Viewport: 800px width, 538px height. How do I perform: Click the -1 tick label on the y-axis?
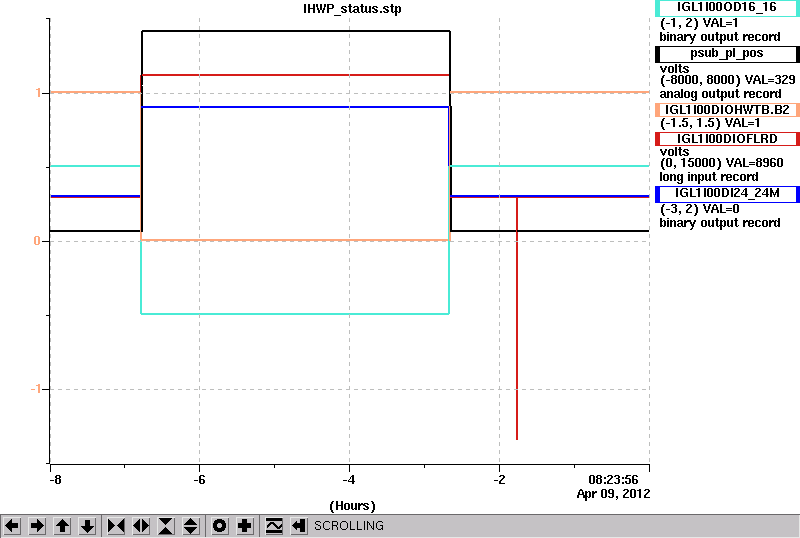point(35,389)
